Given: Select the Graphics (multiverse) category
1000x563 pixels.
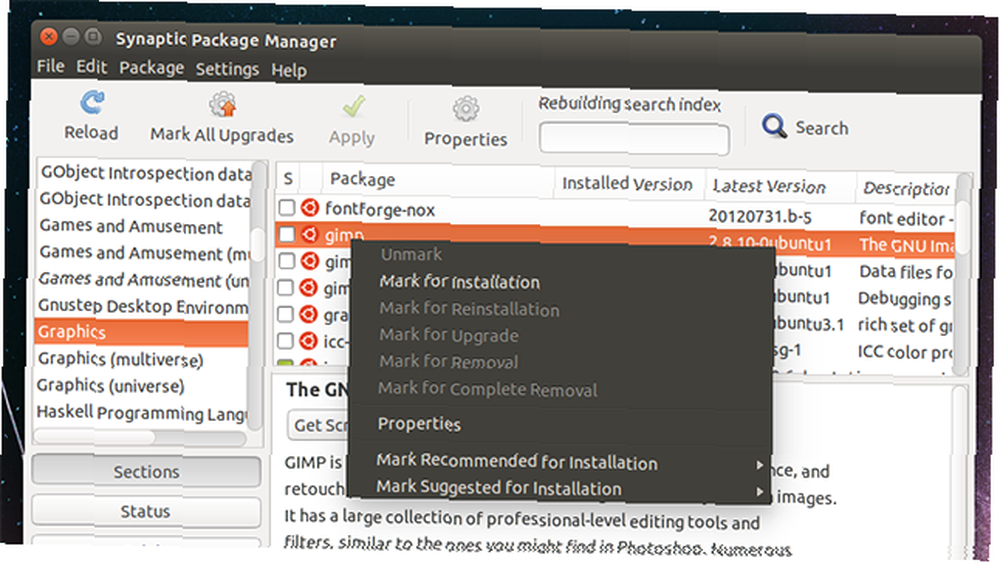Looking at the screenshot, I should (x=121, y=359).
